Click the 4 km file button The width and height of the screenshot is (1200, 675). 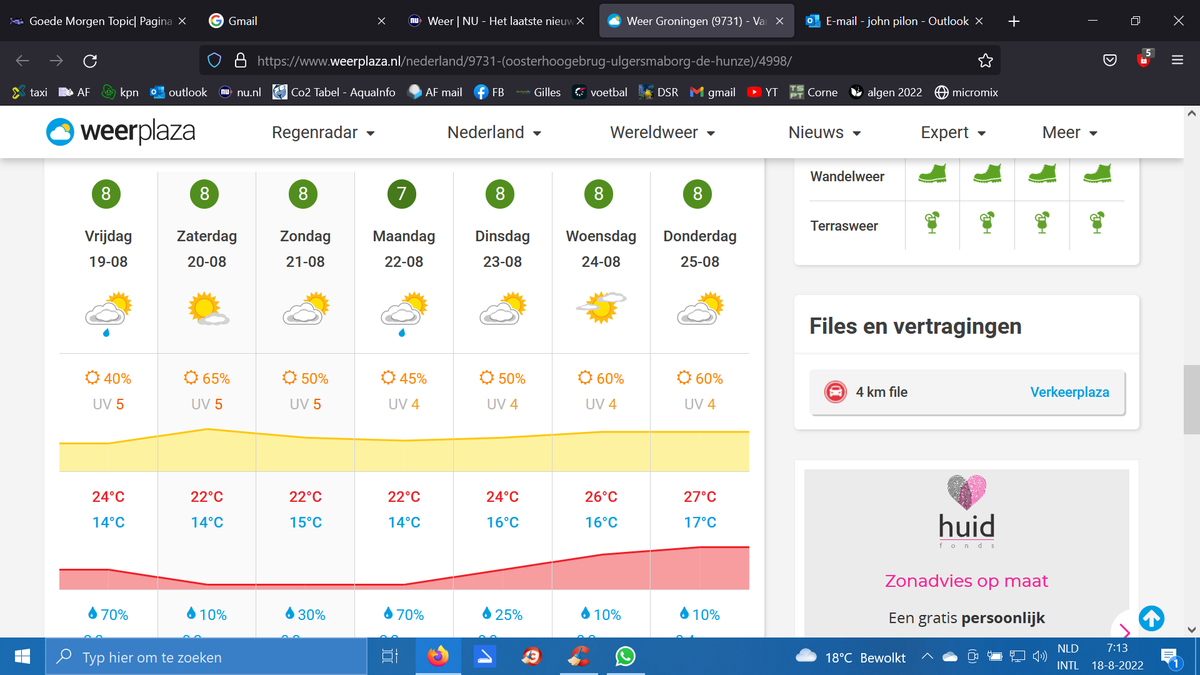(x=966, y=393)
